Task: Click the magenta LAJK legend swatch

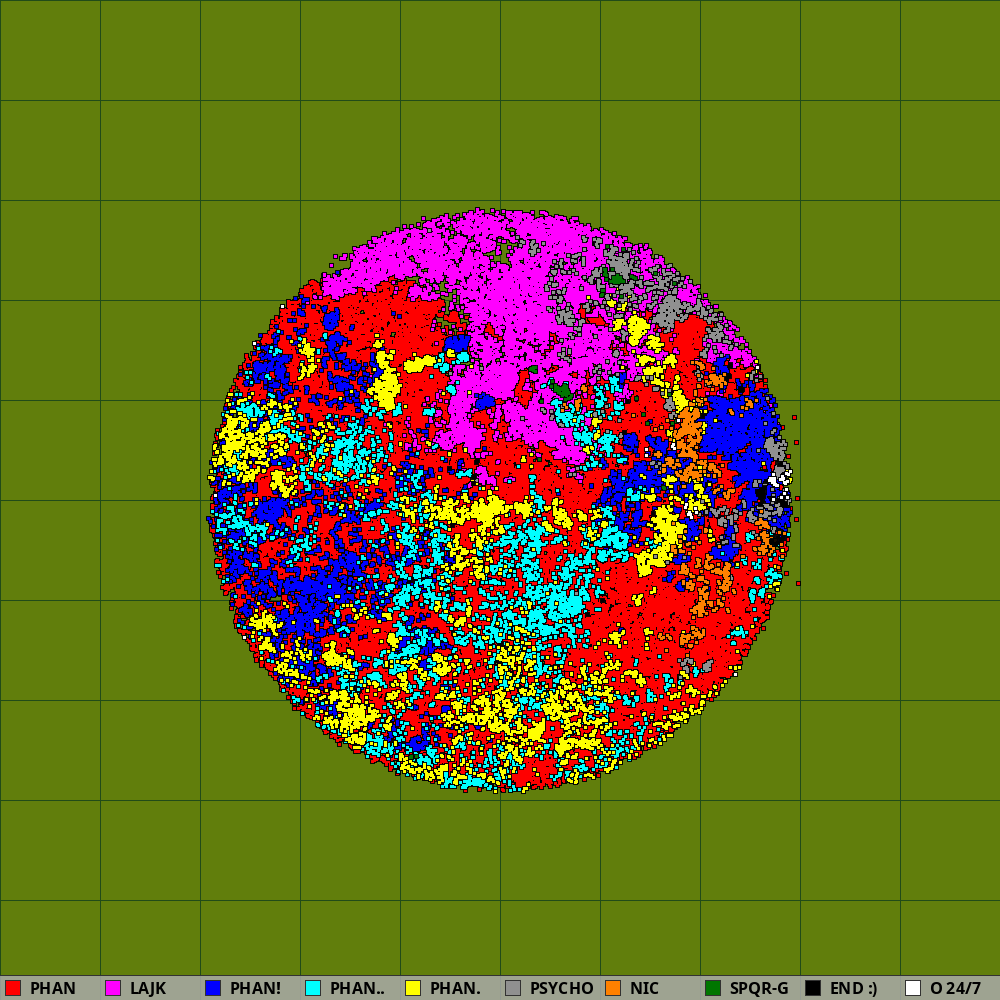Action: 113,988
